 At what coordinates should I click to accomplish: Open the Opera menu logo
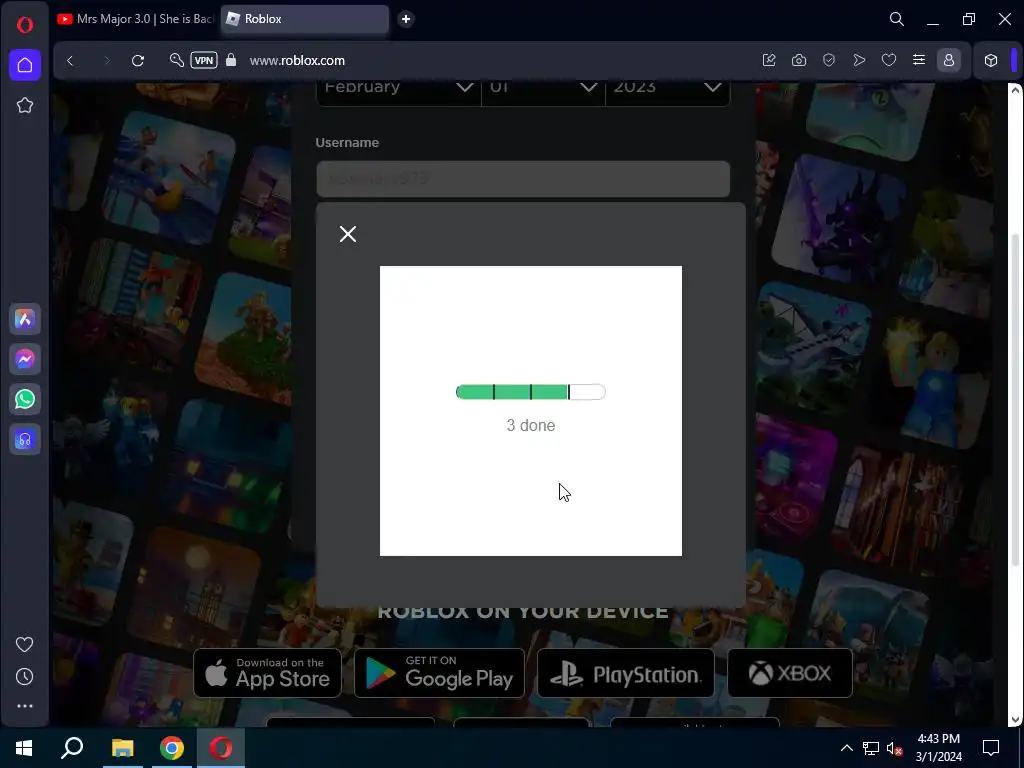point(25,25)
